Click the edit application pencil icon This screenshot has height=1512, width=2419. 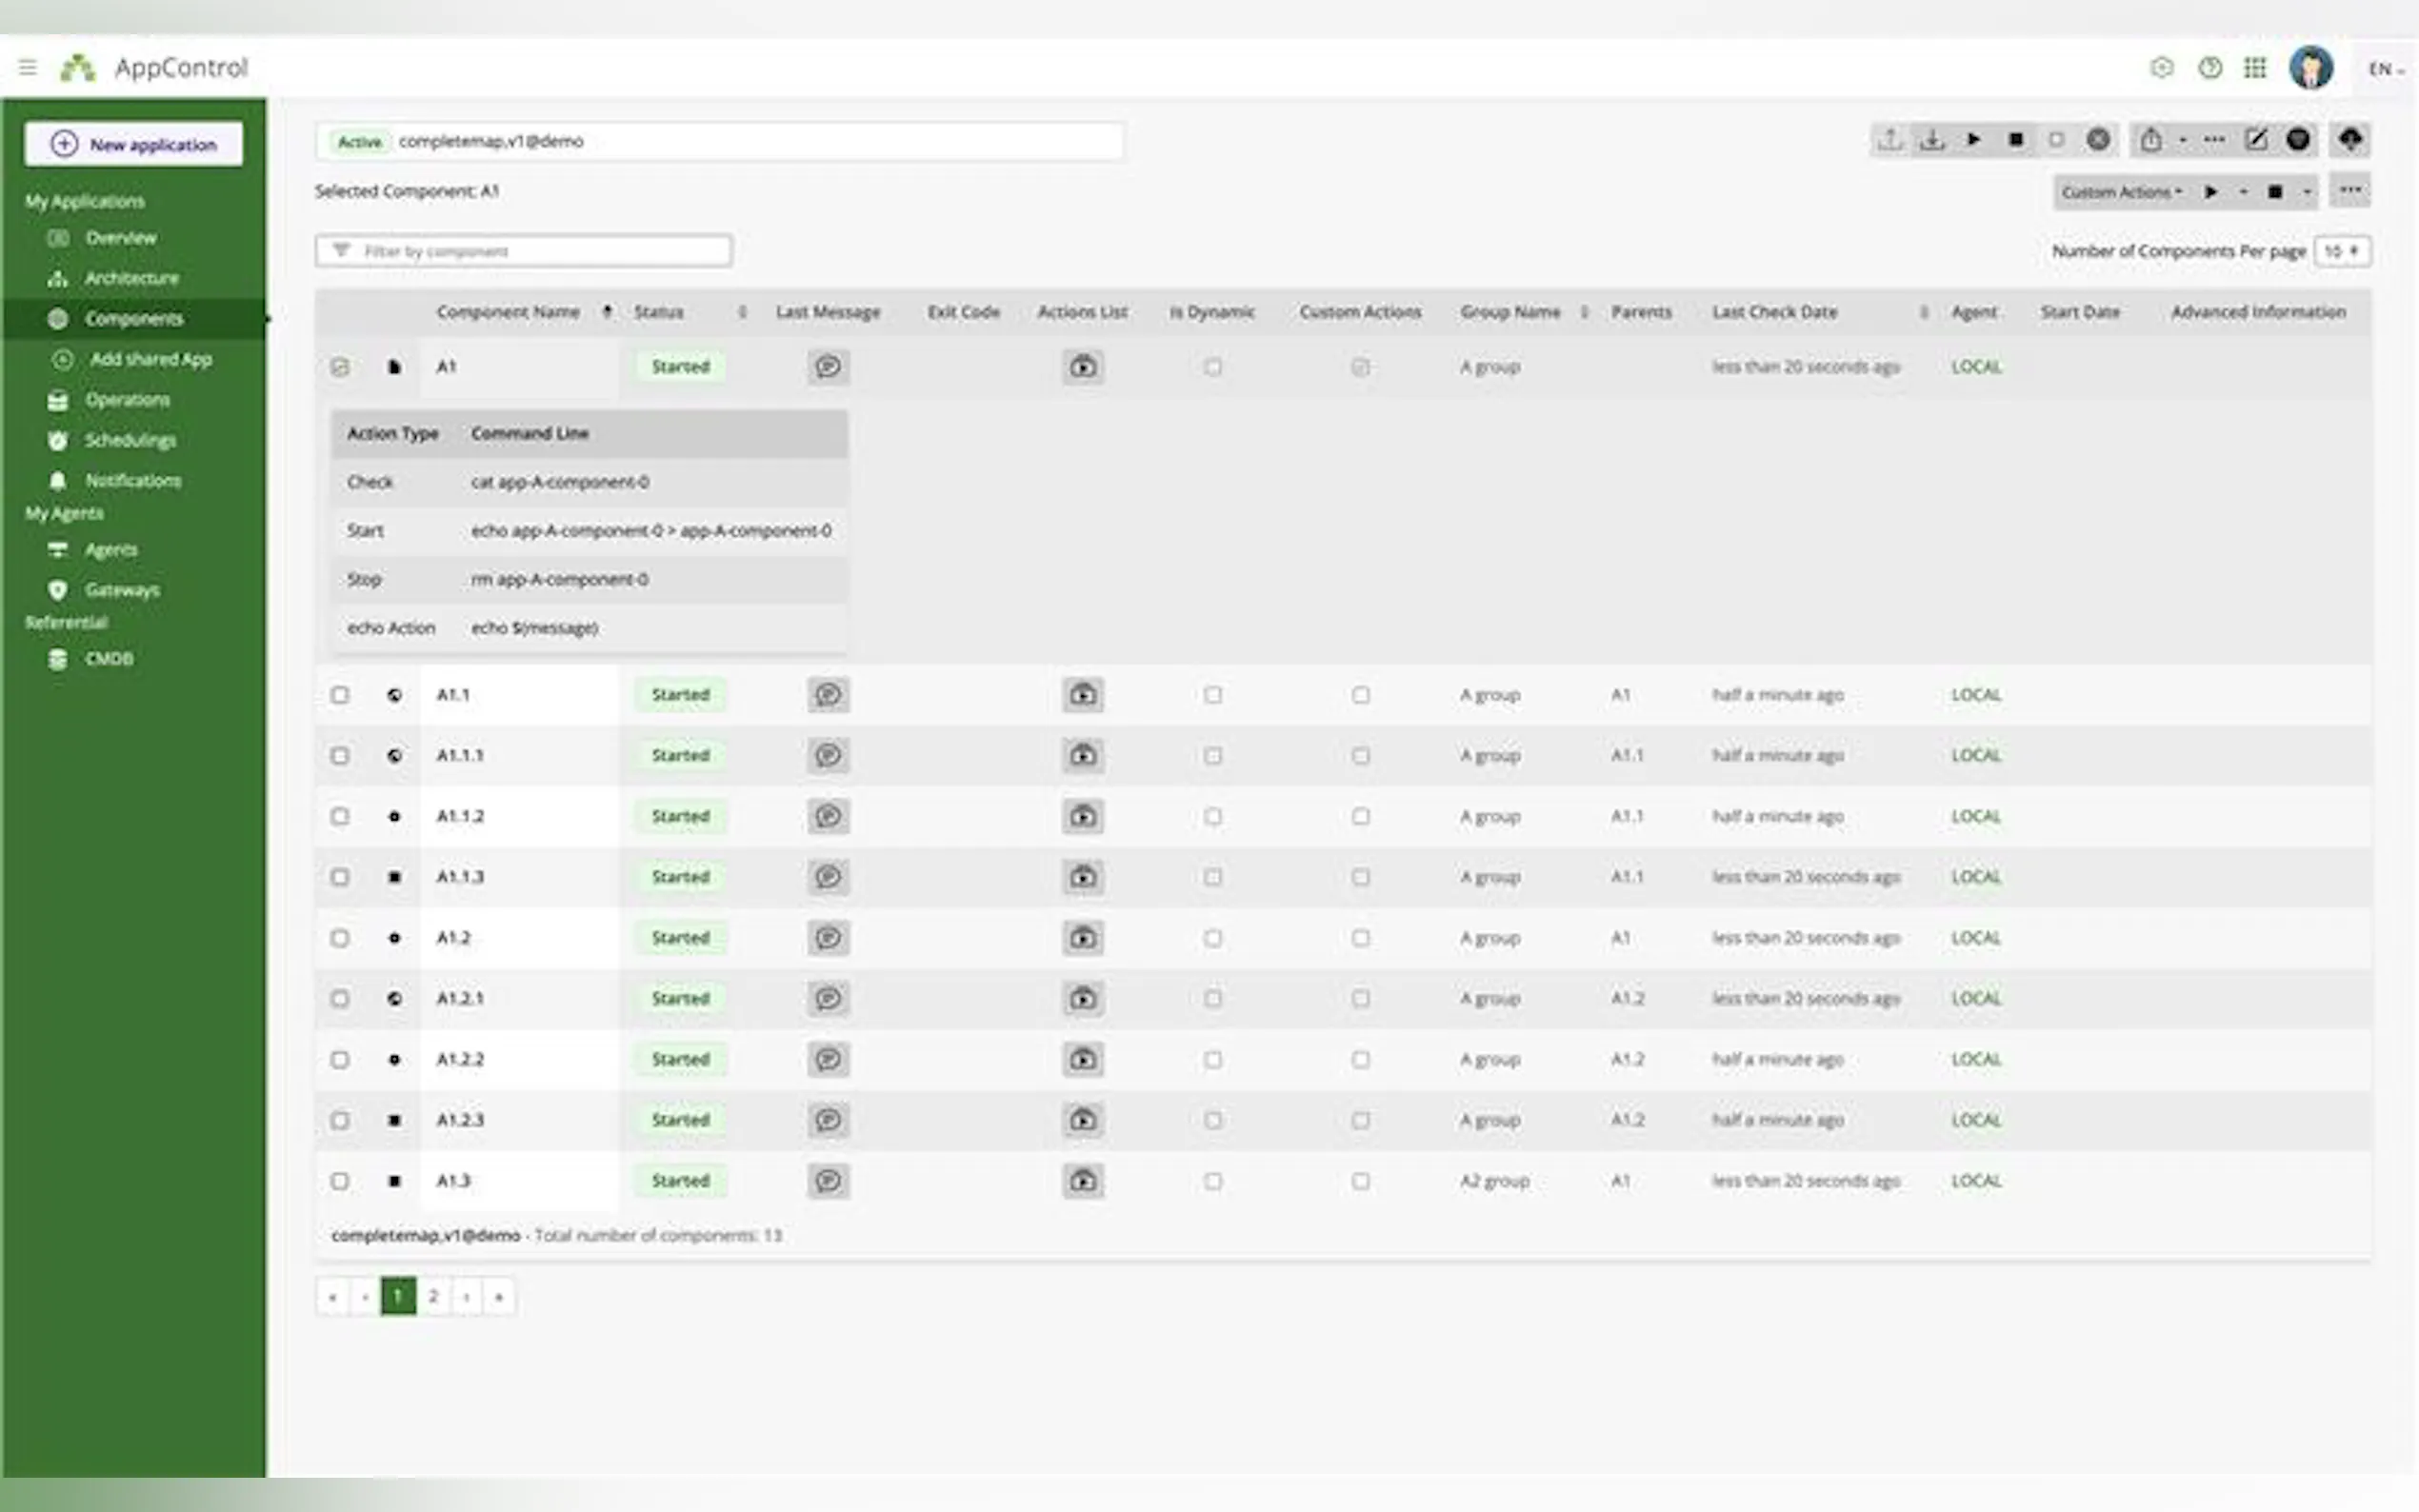point(2256,140)
